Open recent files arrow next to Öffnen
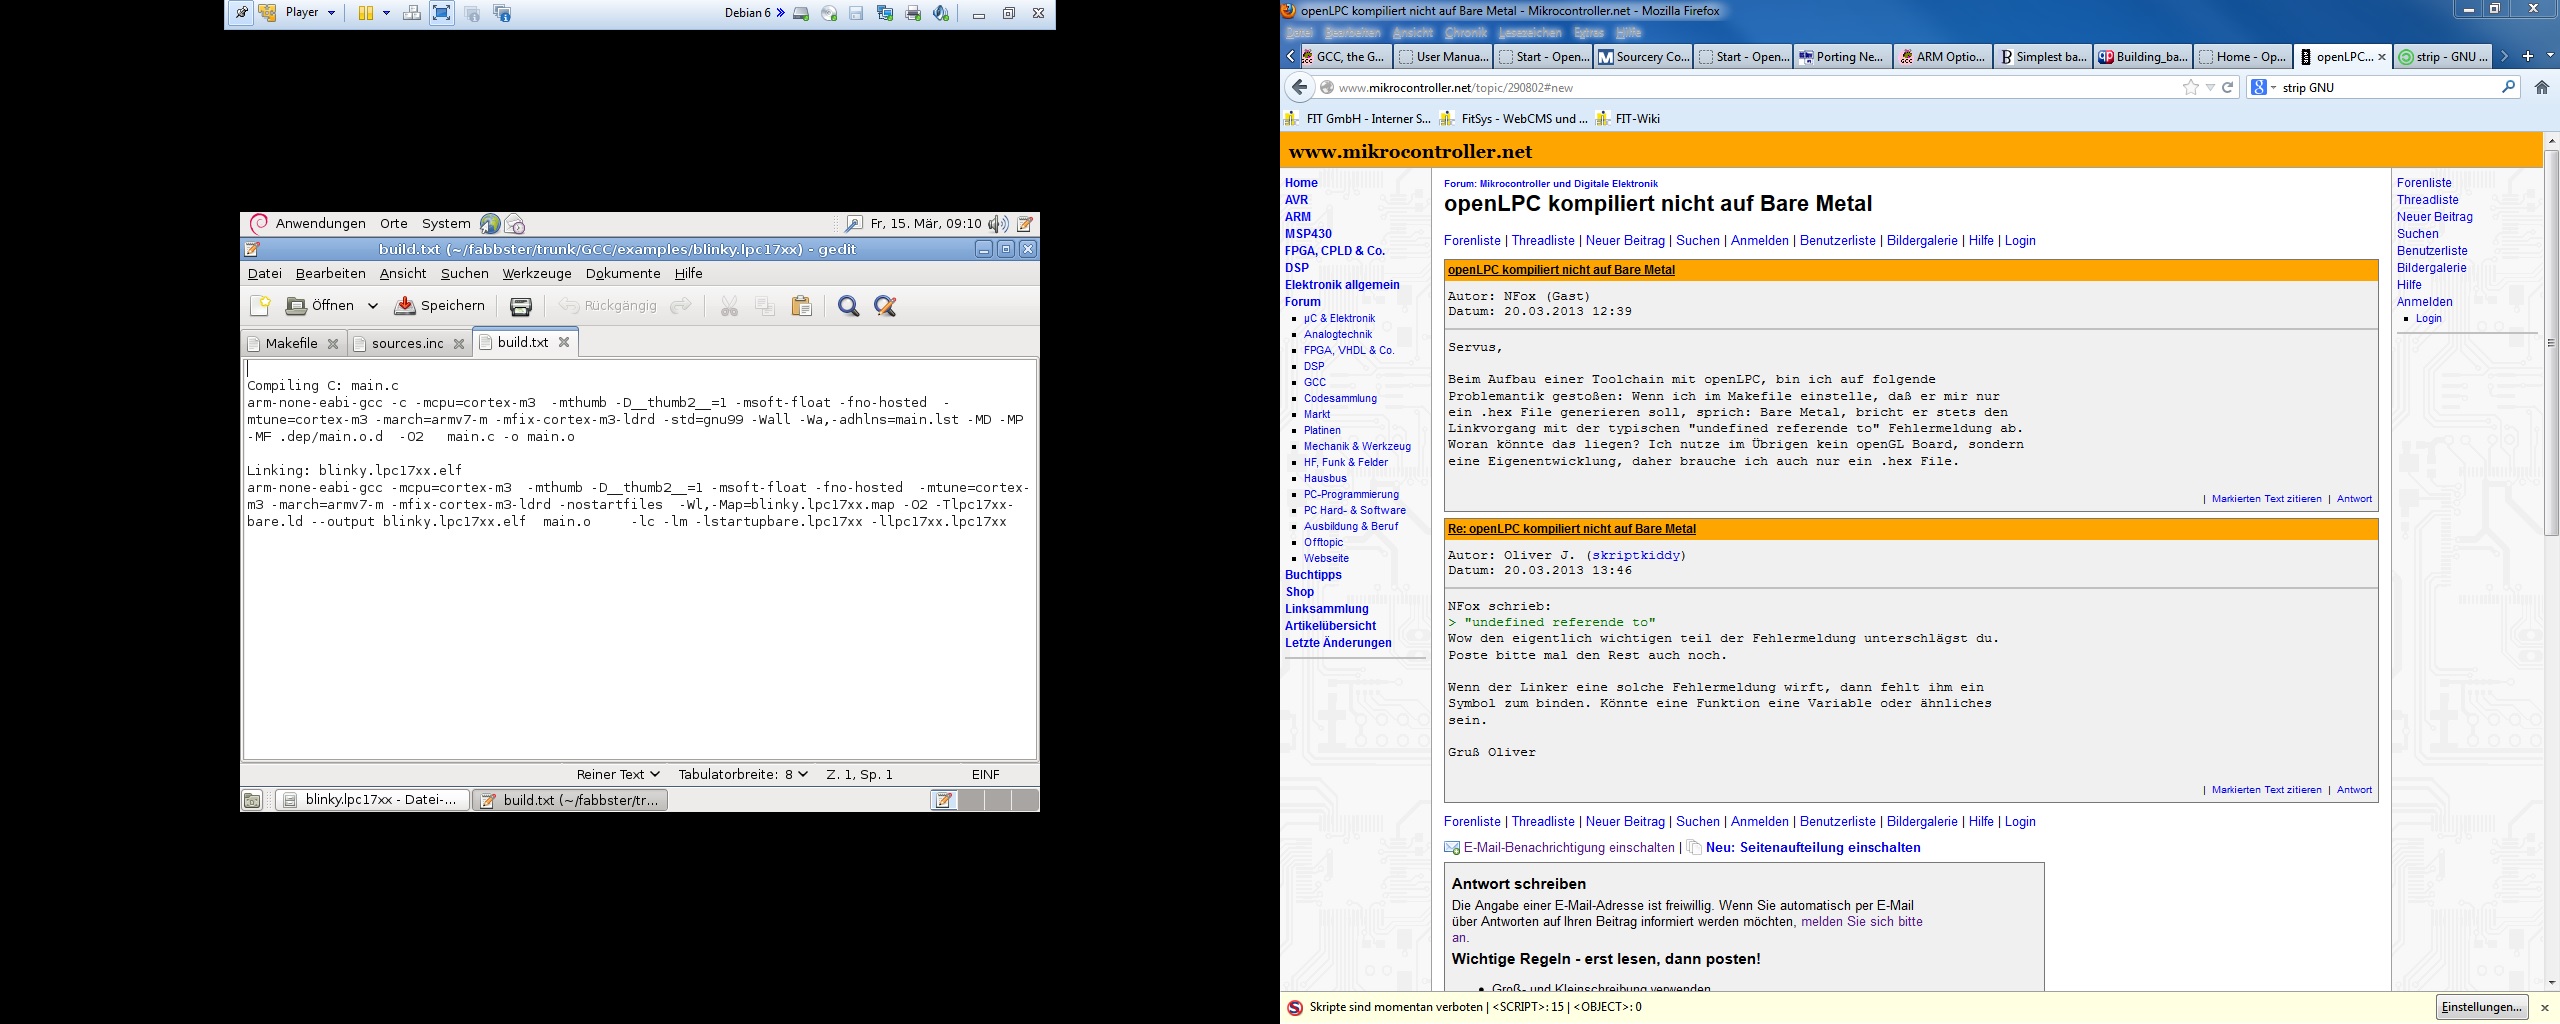Viewport: 2560px width, 1024px height. 372,306
